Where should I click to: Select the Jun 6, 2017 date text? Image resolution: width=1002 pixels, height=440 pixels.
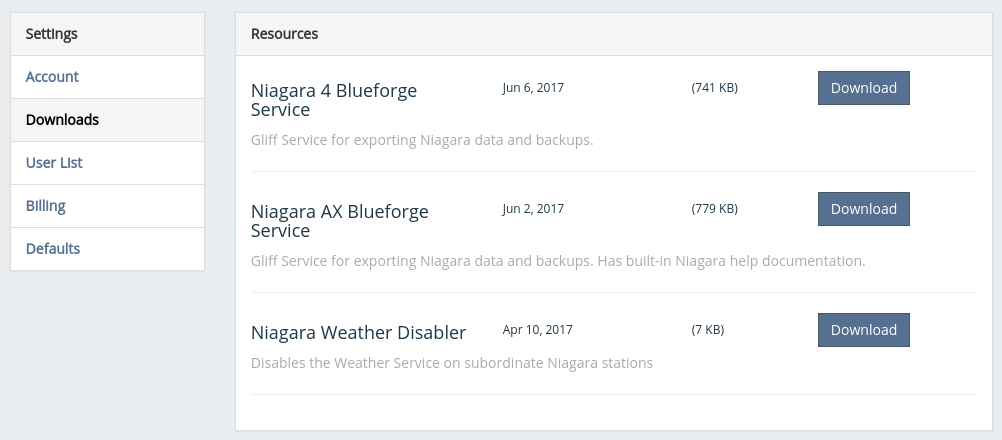coord(533,87)
